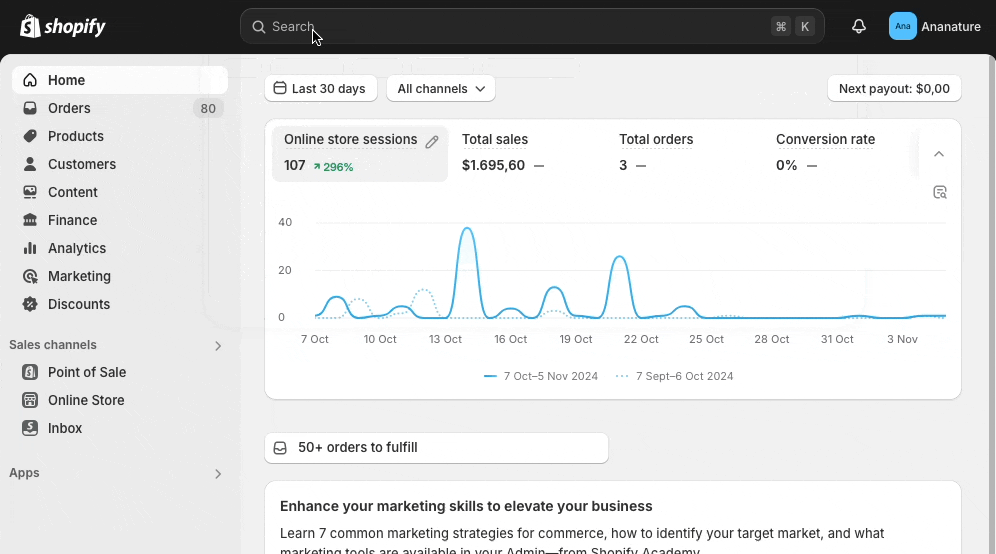
Task: Open the All channels dropdown
Action: (x=440, y=89)
